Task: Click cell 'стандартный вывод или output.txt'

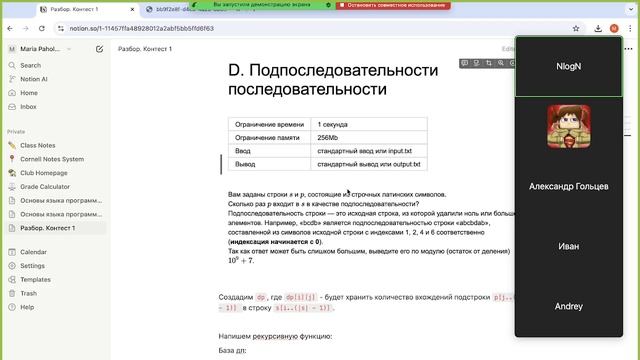Action: click(x=369, y=164)
